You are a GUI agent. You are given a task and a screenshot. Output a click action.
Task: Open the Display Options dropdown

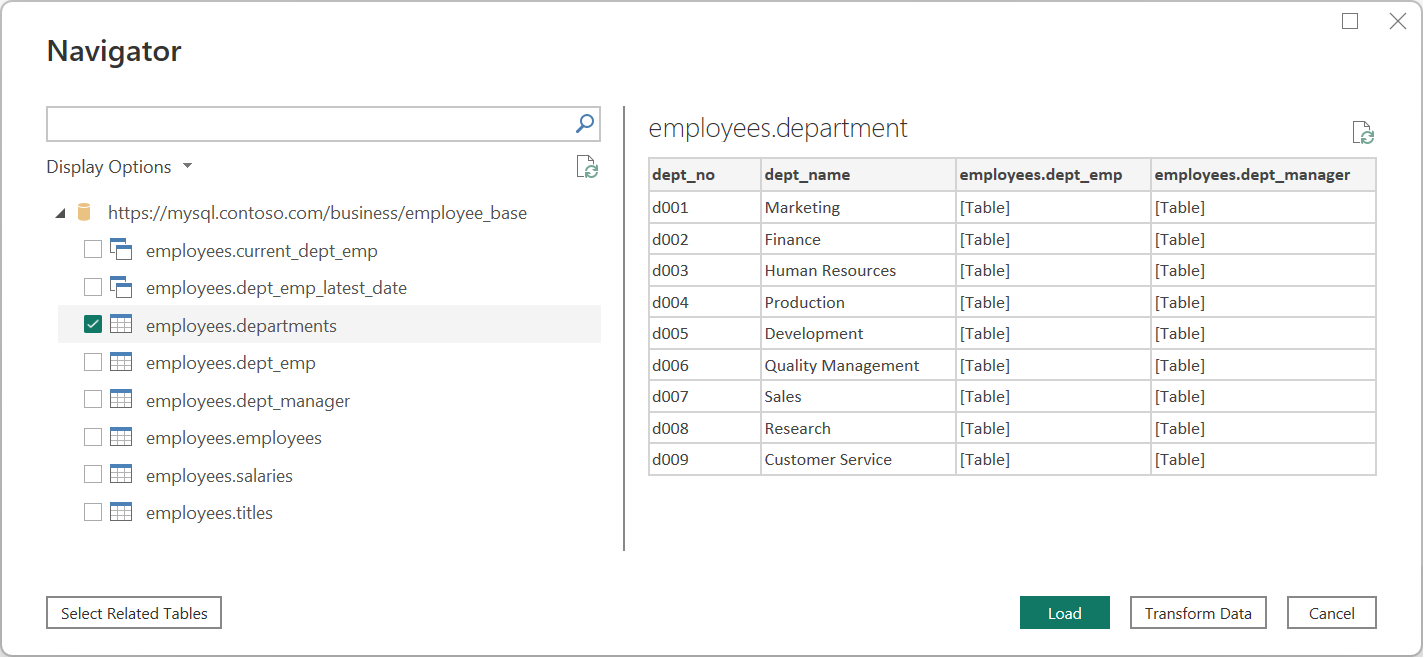pos(119,167)
